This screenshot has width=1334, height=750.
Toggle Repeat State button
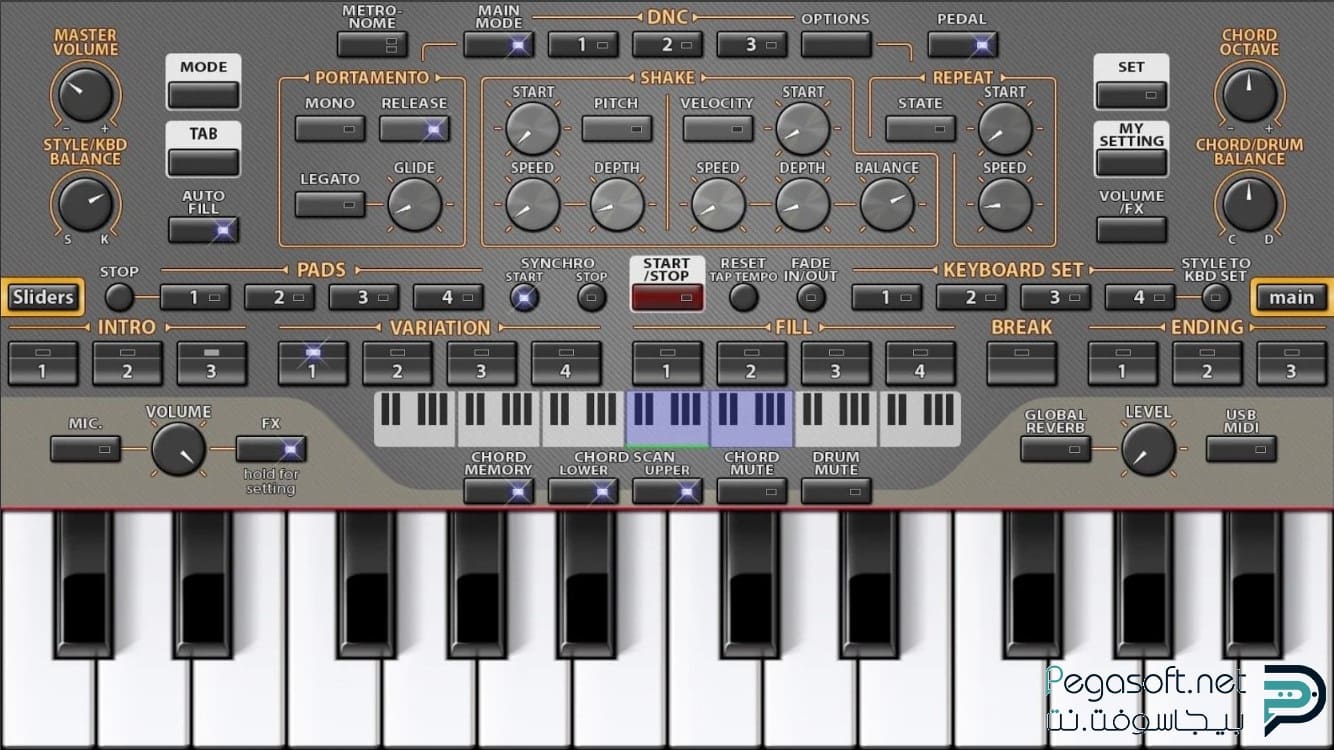[x=920, y=128]
